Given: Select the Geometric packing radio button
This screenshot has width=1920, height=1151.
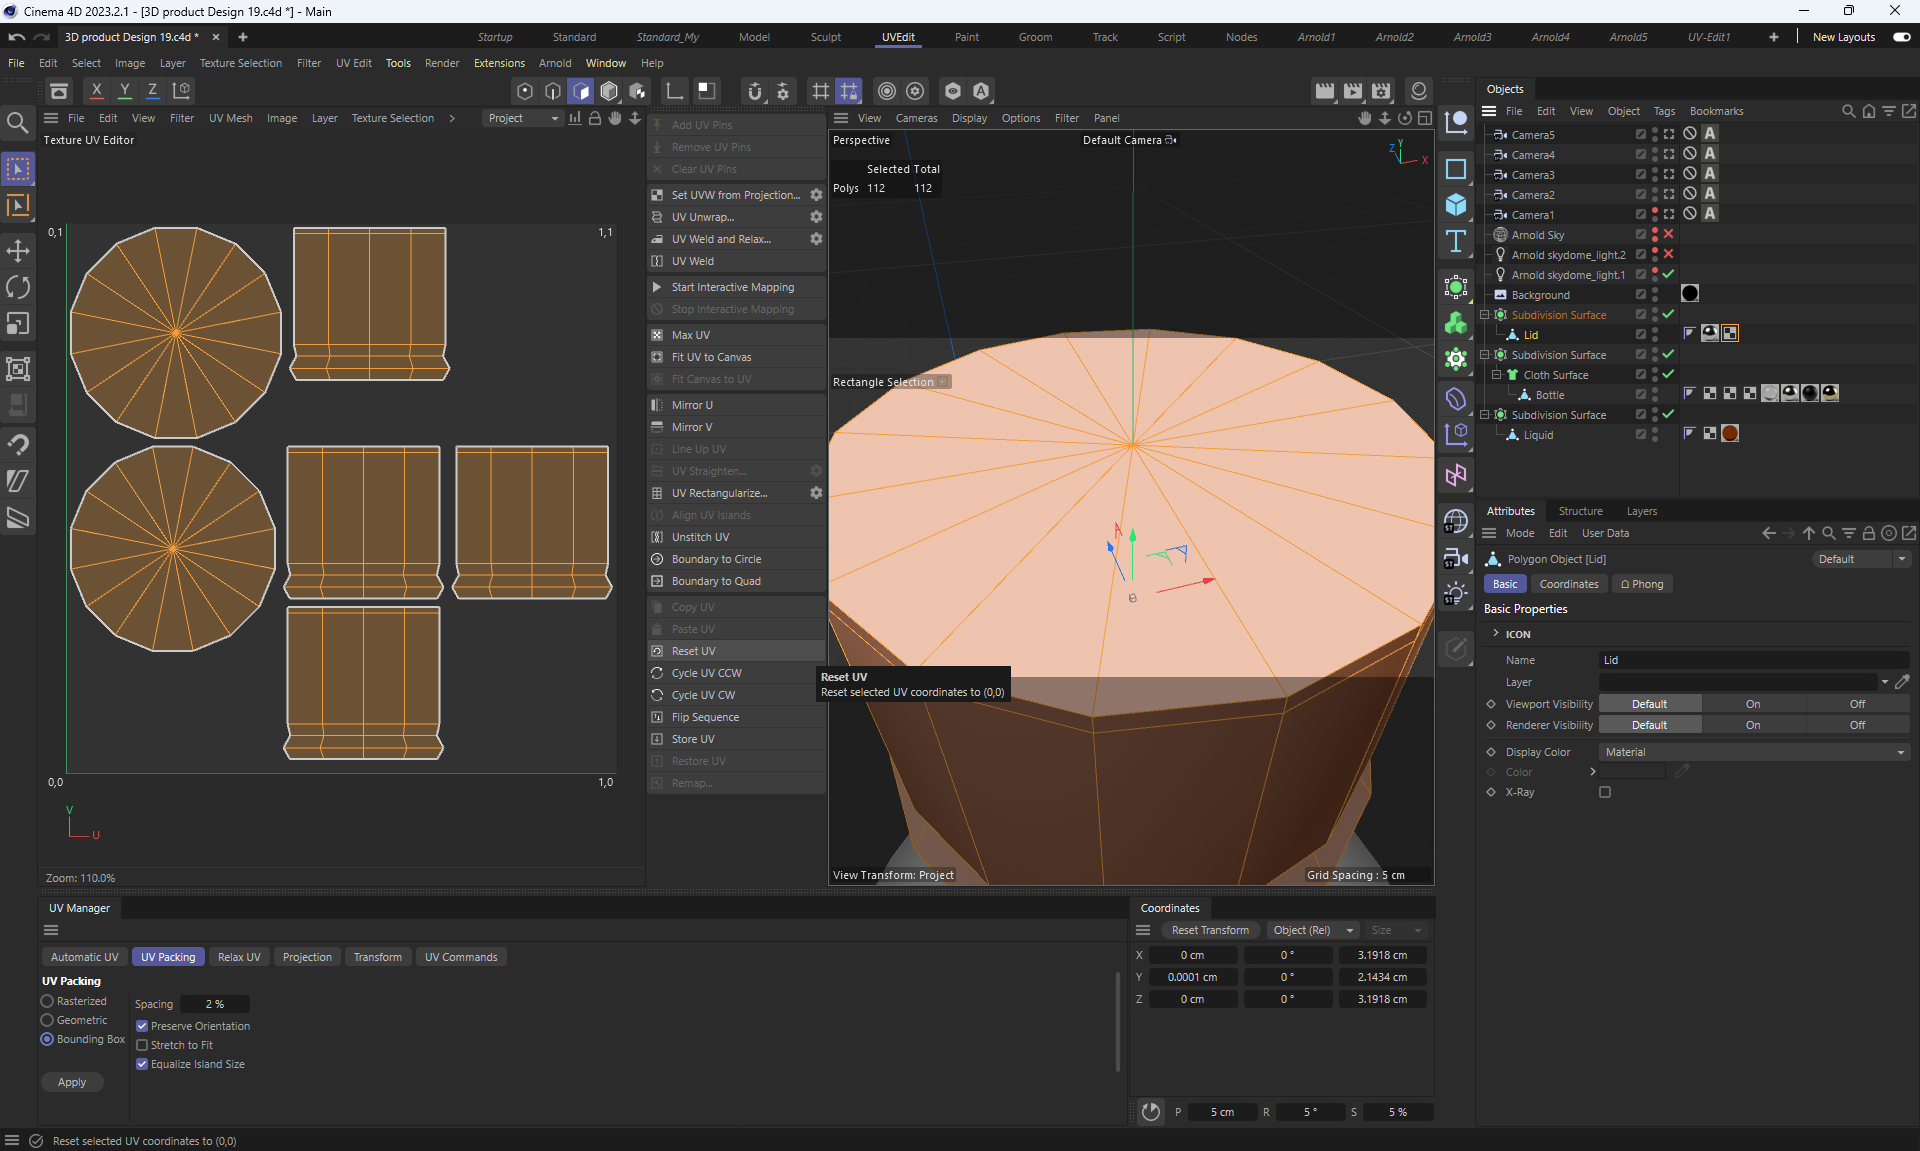Looking at the screenshot, I should tap(47, 1020).
